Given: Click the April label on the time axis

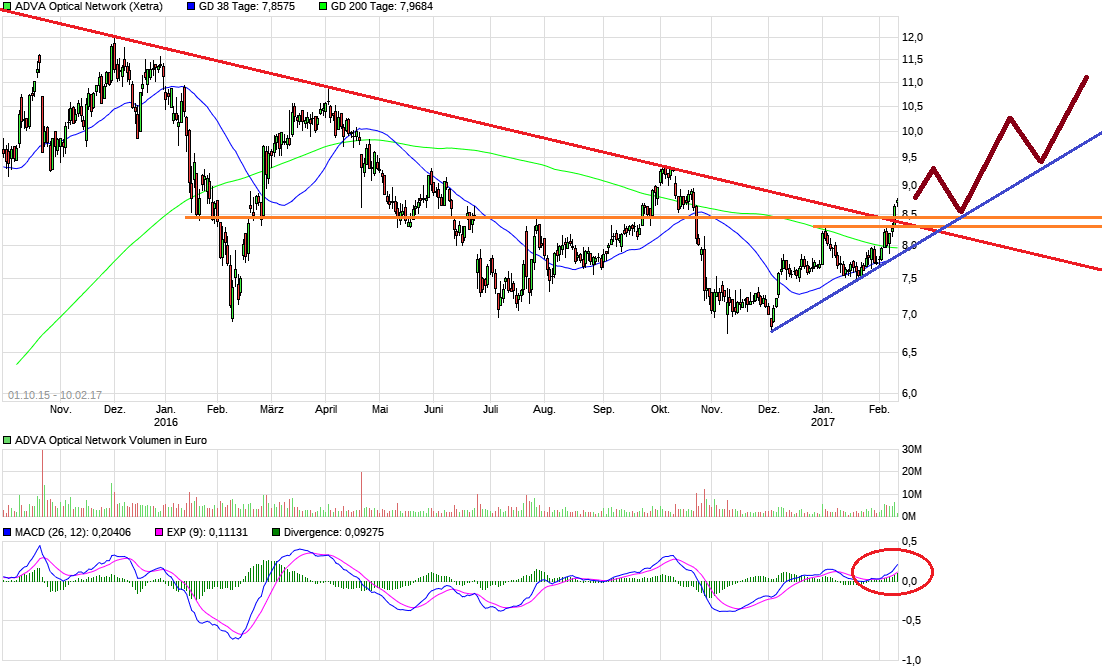Looking at the screenshot, I should [x=326, y=410].
